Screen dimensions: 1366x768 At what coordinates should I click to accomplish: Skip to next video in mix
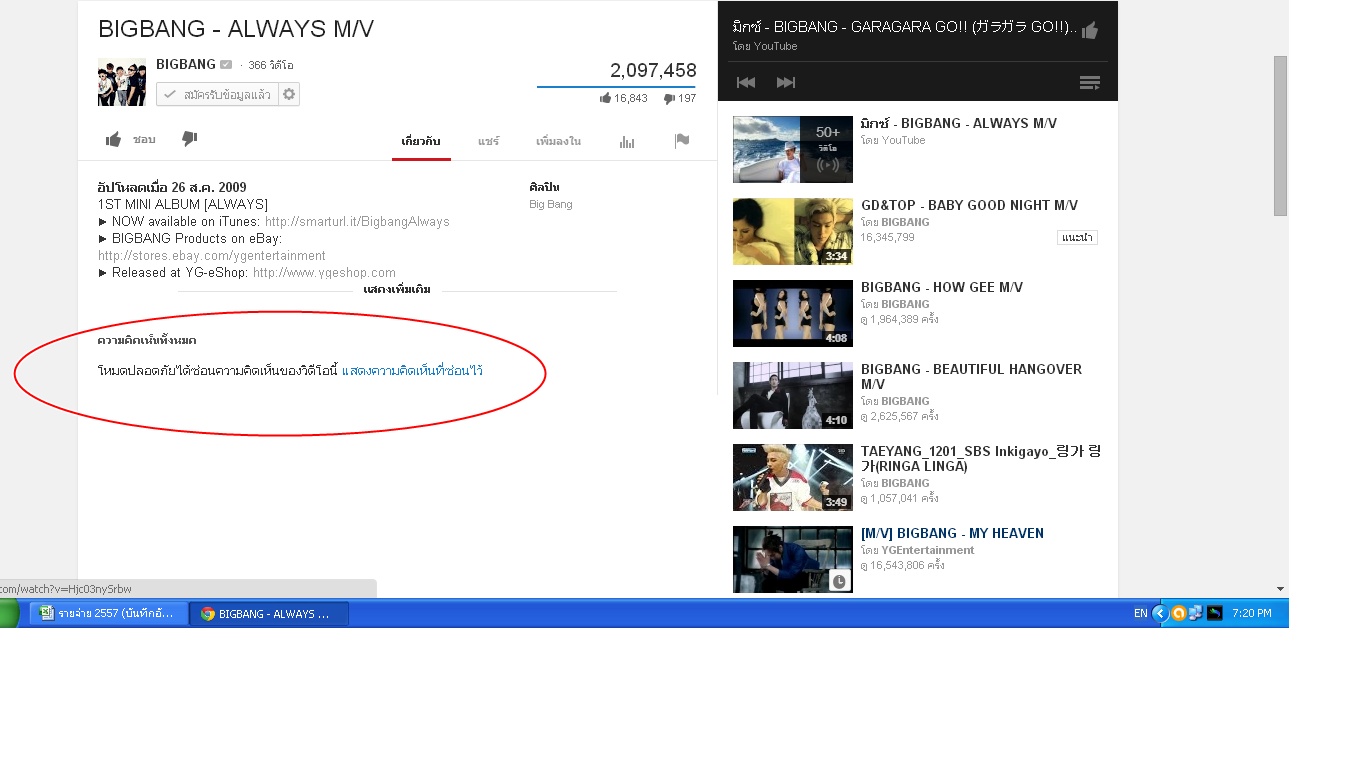(786, 82)
